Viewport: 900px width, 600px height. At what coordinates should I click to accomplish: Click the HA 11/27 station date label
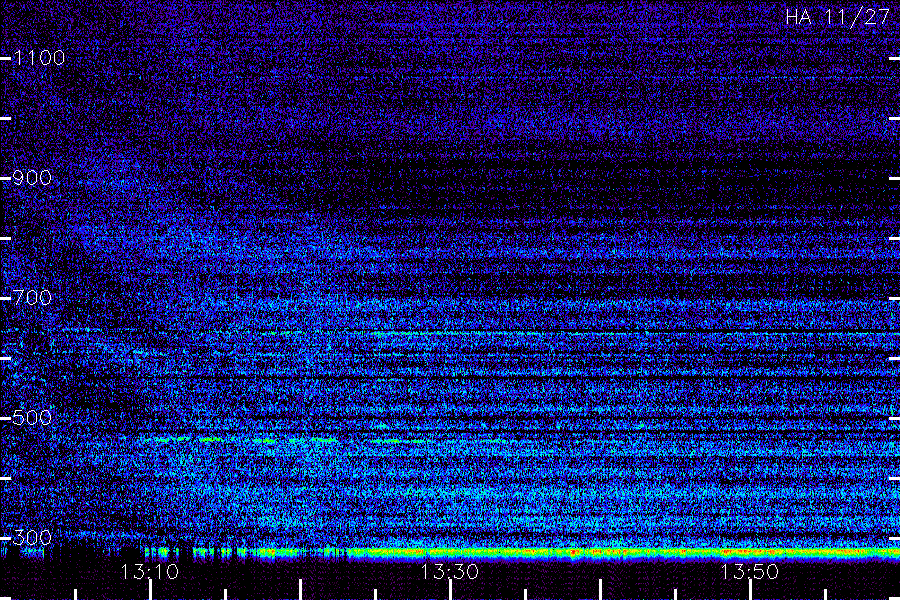coord(837,17)
